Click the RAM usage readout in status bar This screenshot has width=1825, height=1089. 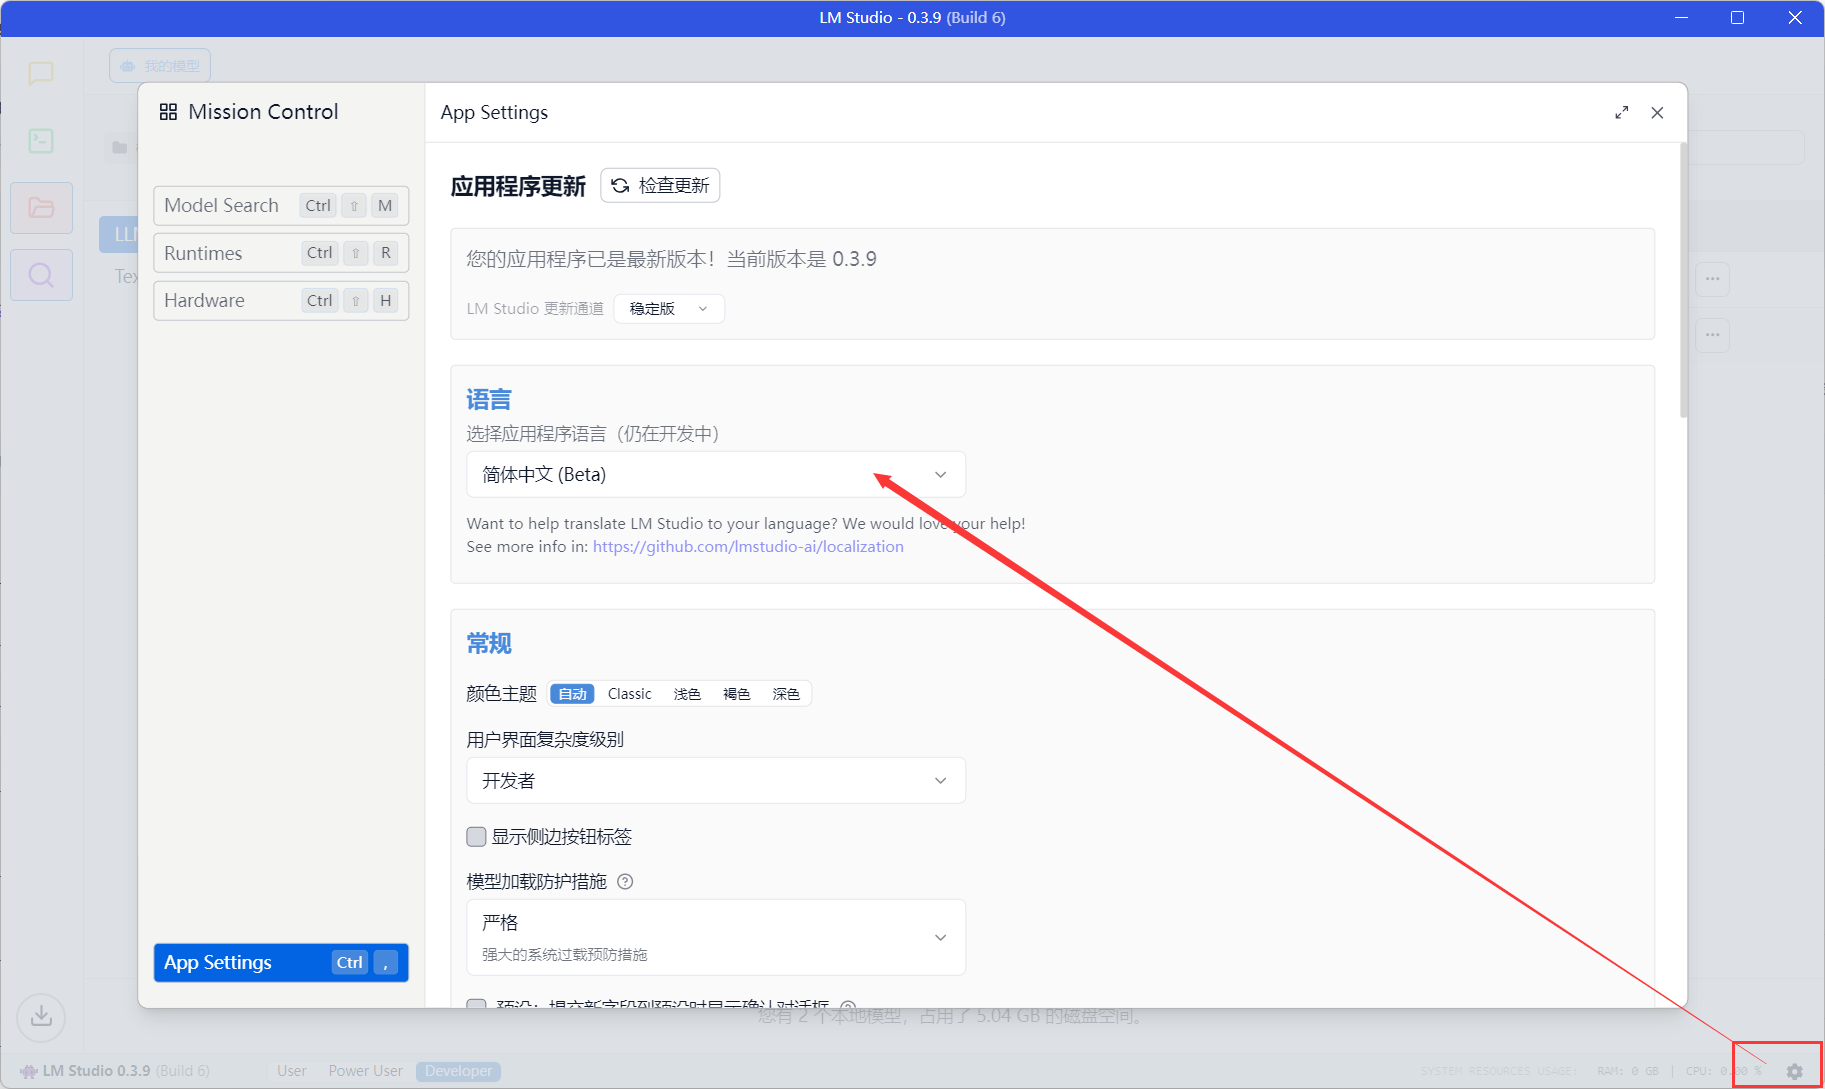pyautogui.click(x=1628, y=1071)
